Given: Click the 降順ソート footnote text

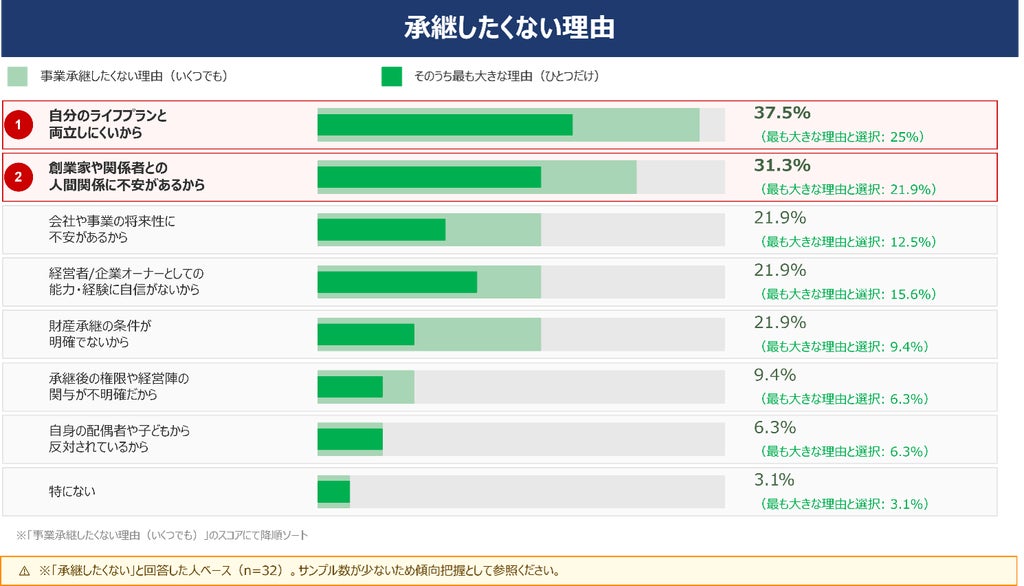Looking at the screenshot, I should tap(162, 535).
